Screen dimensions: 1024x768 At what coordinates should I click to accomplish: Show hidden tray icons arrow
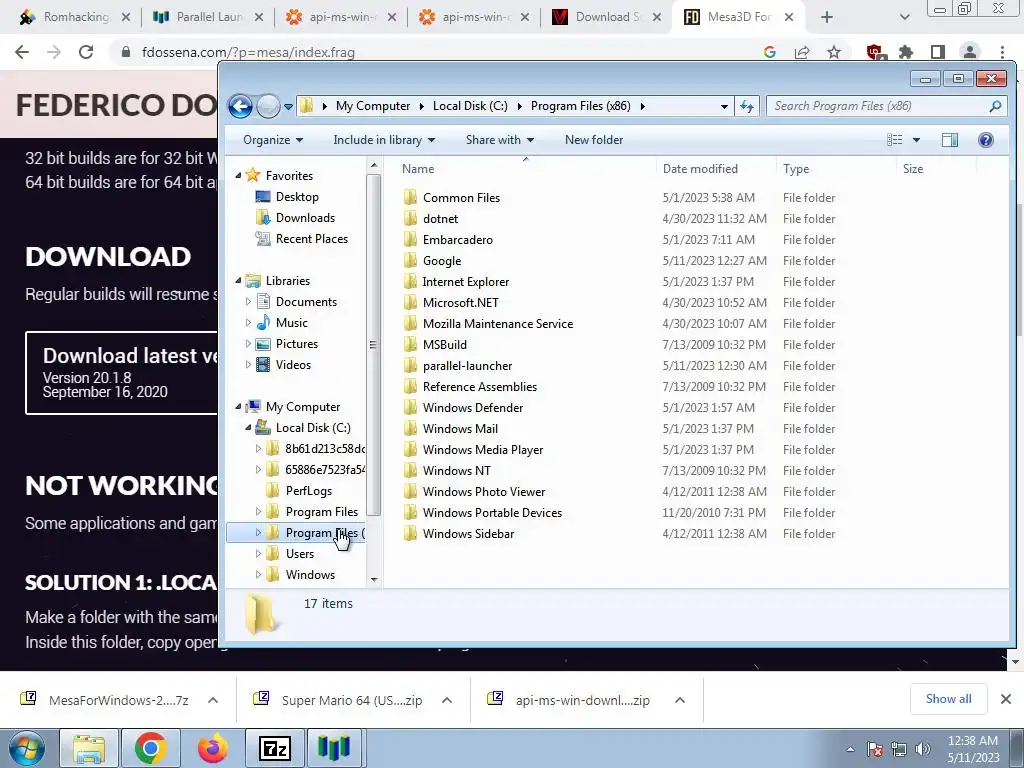tap(850, 749)
